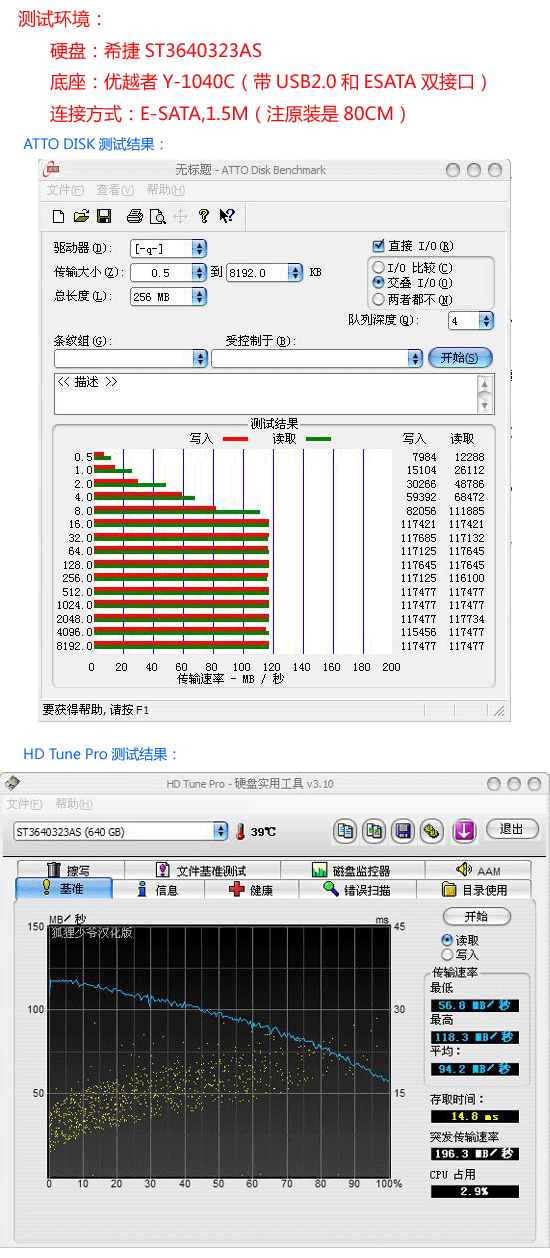Click the copy text icon in HD Tune
The height and width of the screenshot is (1258, 550).
345,830
